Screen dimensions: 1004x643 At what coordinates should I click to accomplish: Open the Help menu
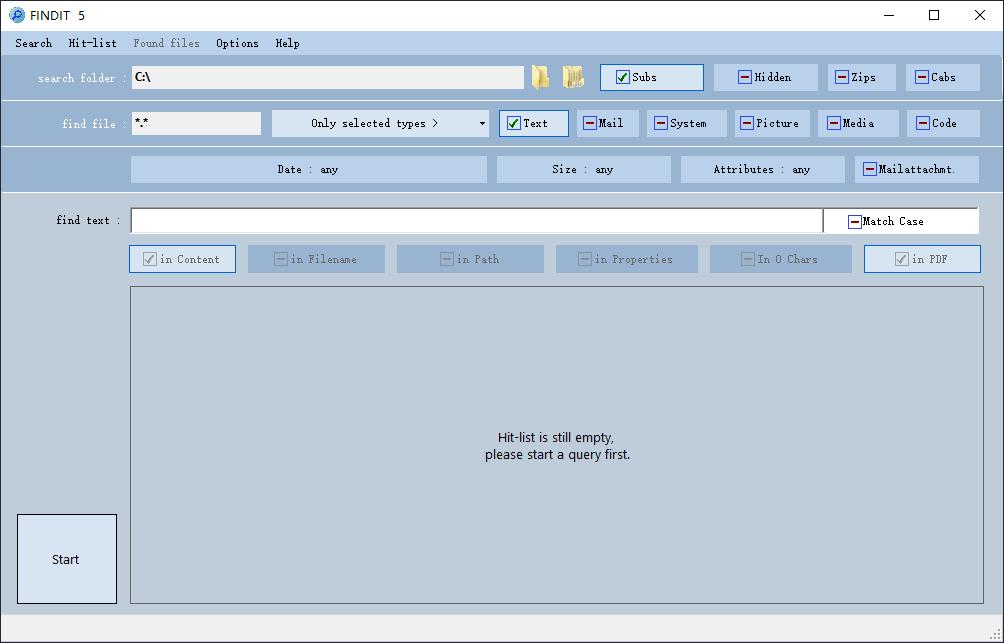[x=287, y=44]
